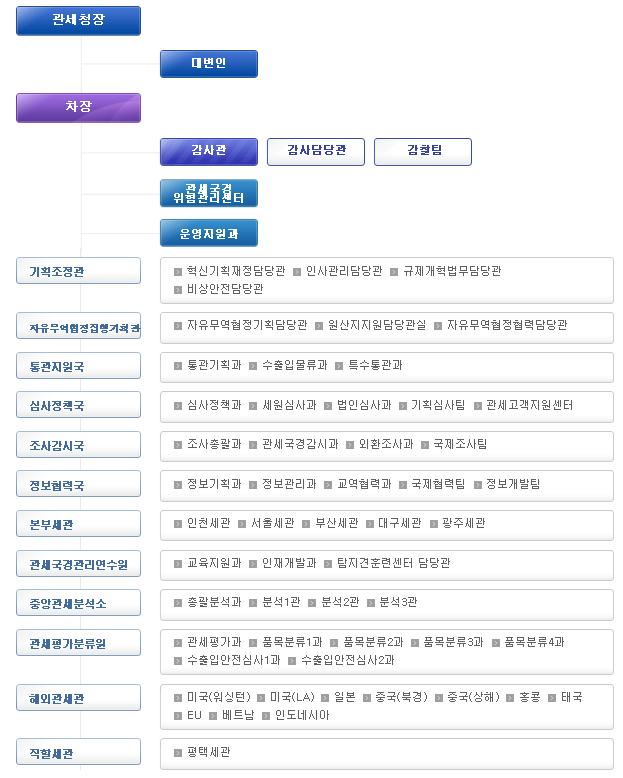
Task: Open the 조사총괄과 link
Action: point(214,444)
